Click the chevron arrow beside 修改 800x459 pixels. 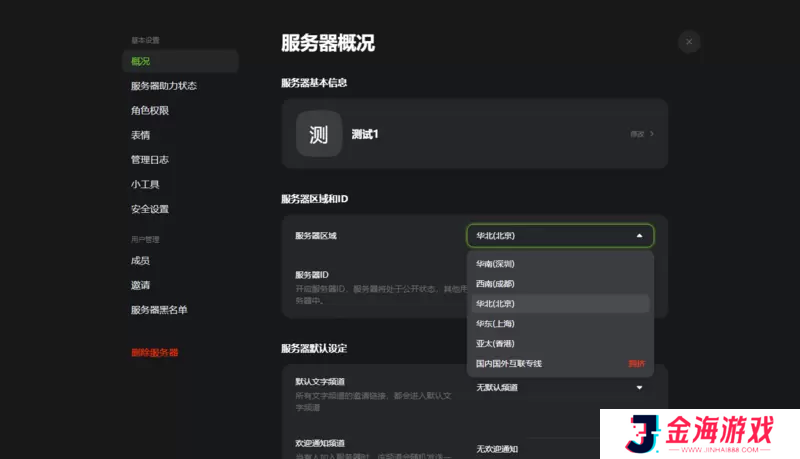click(652, 134)
